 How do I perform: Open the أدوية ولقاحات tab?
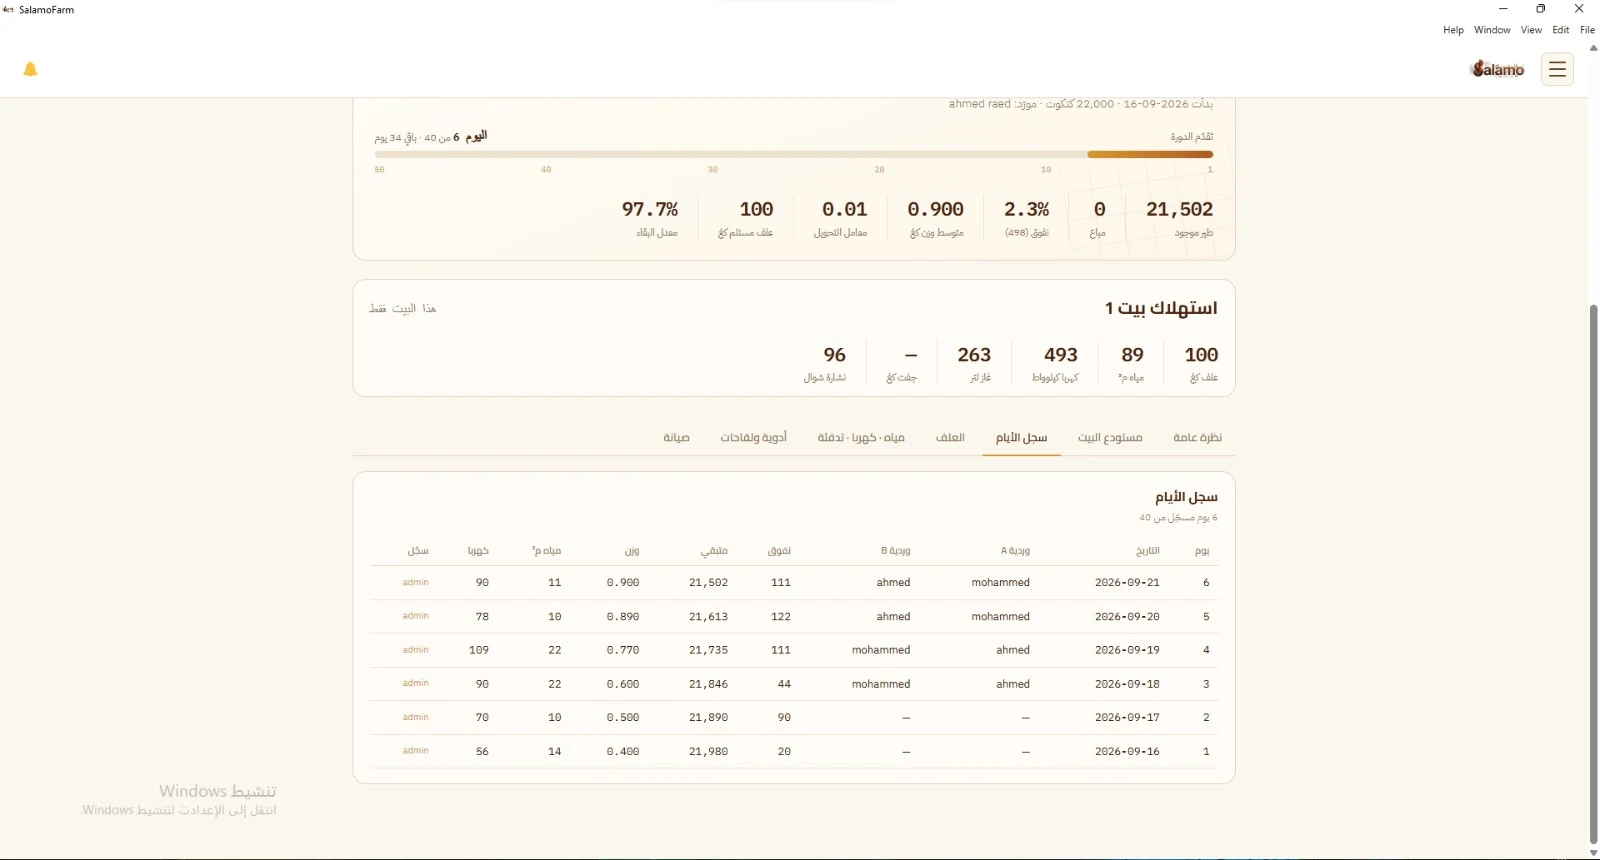[x=754, y=438]
